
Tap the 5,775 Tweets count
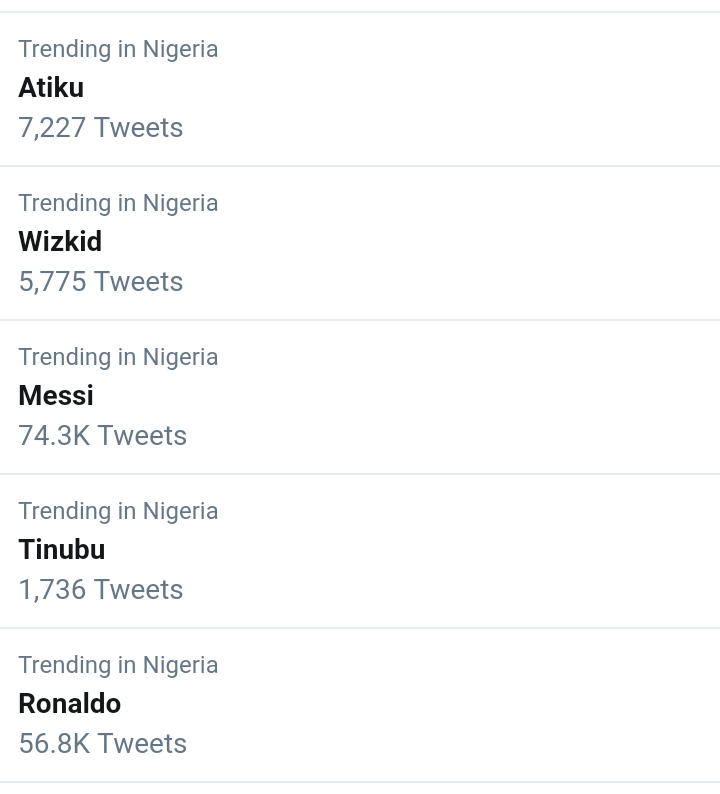pos(100,282)
